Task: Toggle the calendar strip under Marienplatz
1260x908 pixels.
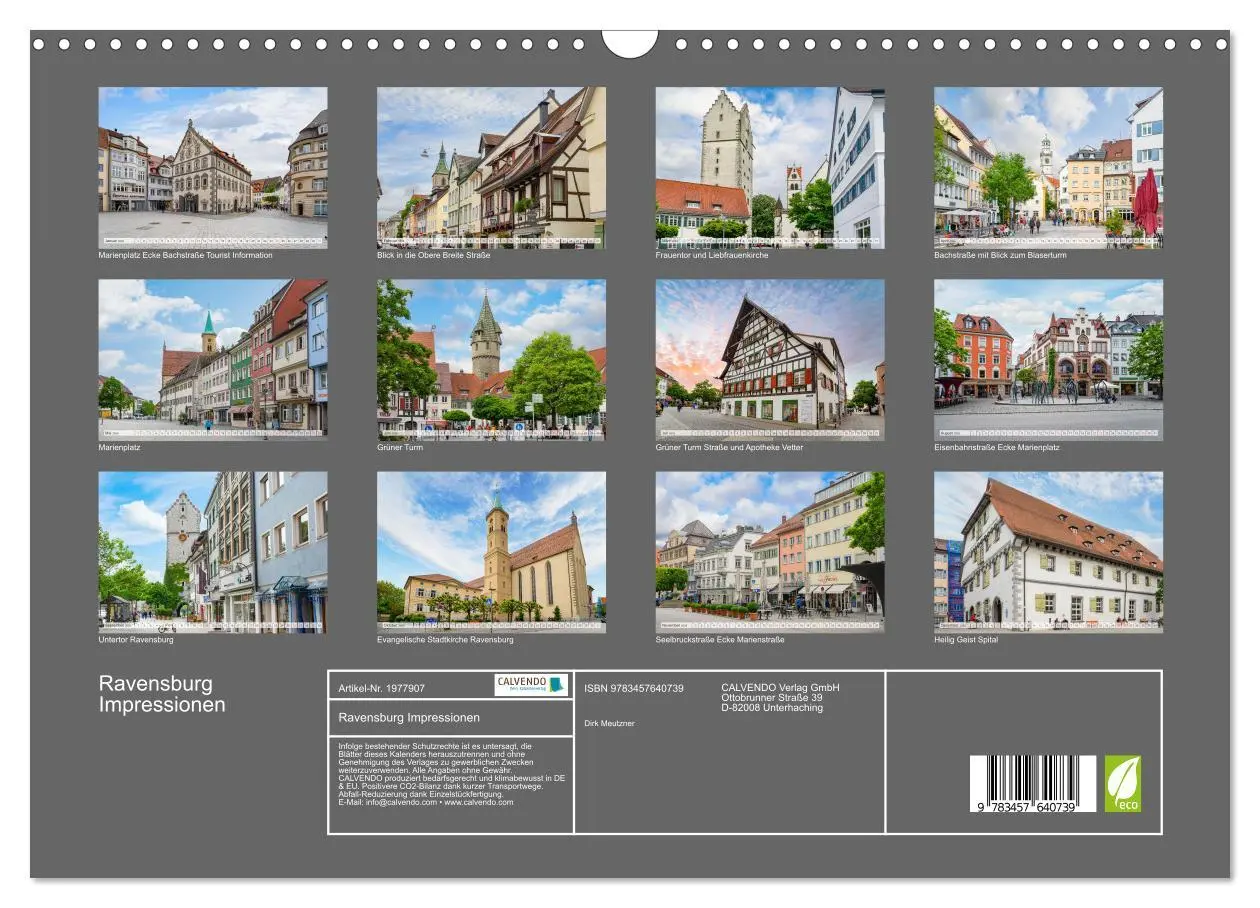Action: tap(213, 434)
